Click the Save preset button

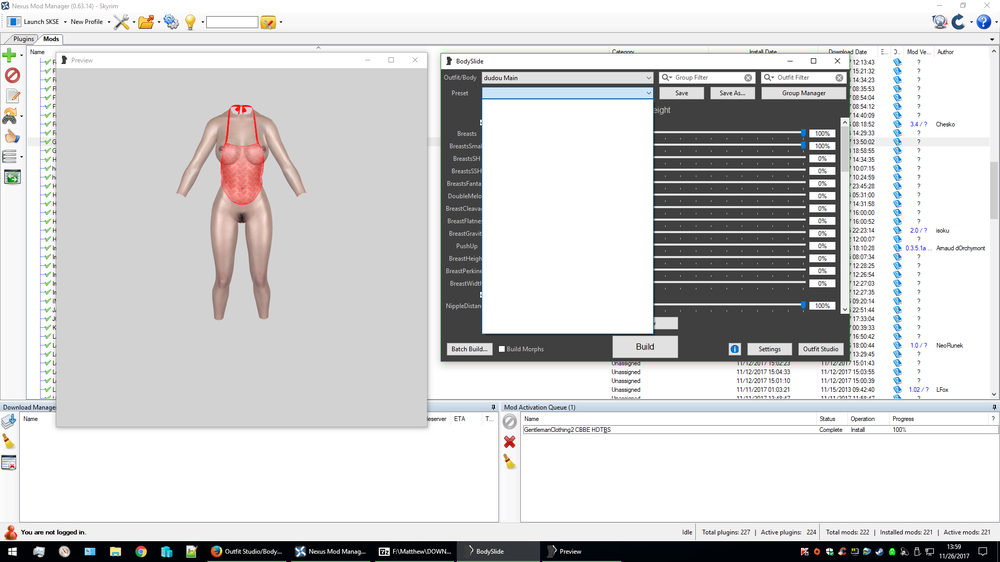pyautogui.click(x=681, y=93)
